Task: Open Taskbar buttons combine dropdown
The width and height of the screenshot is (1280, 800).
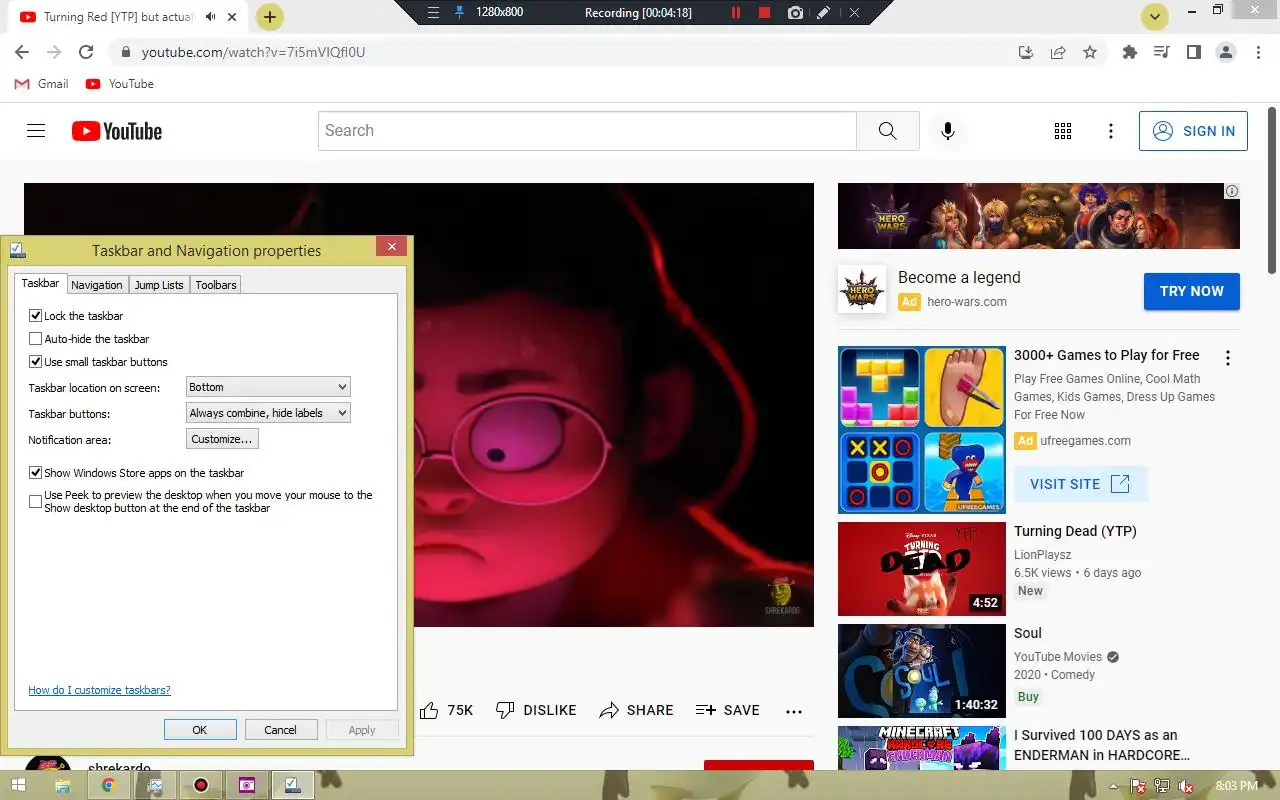Action: (x=268, y=413)
